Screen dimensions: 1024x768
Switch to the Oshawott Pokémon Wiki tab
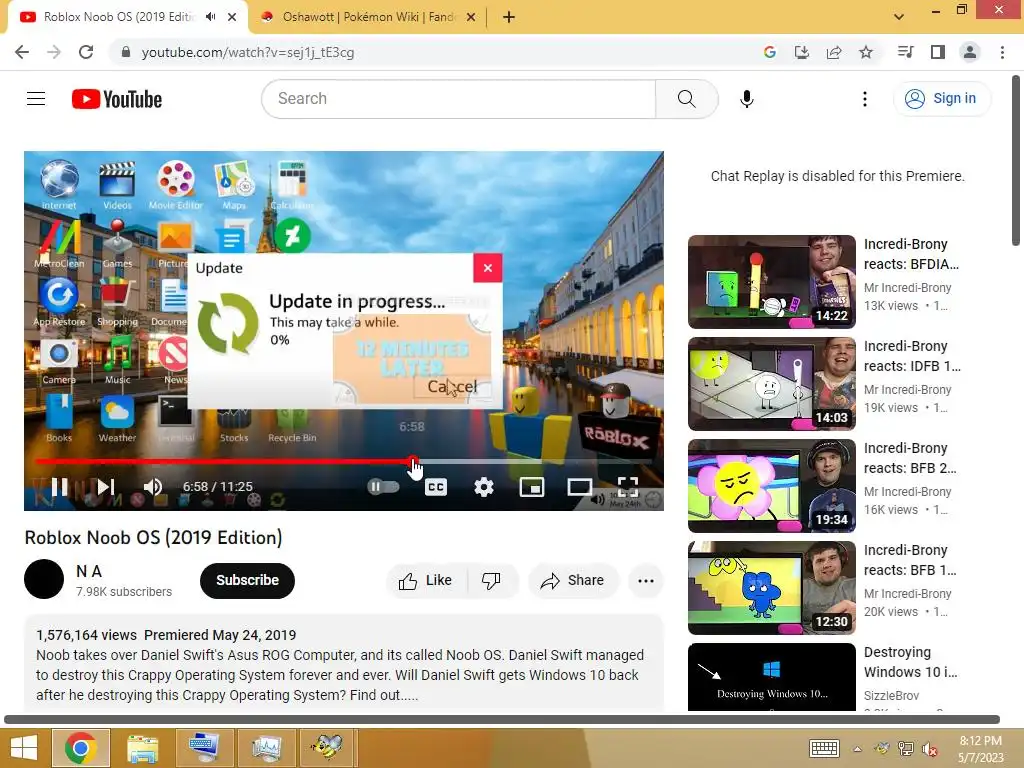point(369,17)
